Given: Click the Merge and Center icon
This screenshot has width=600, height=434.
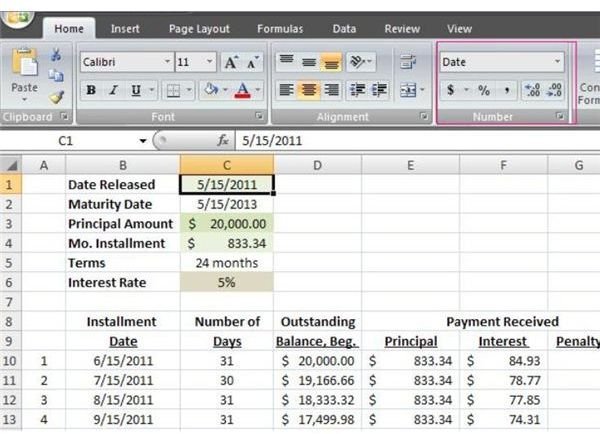Looking at the screenshot, I should (x=408, y=90).
